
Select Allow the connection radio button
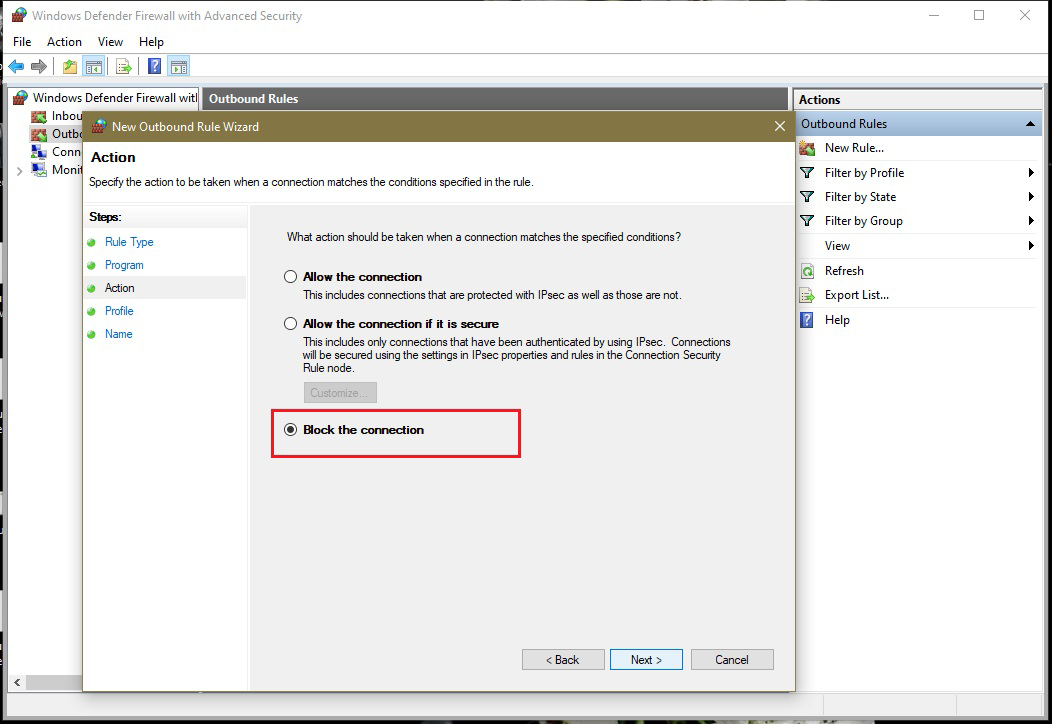(290, 276)
